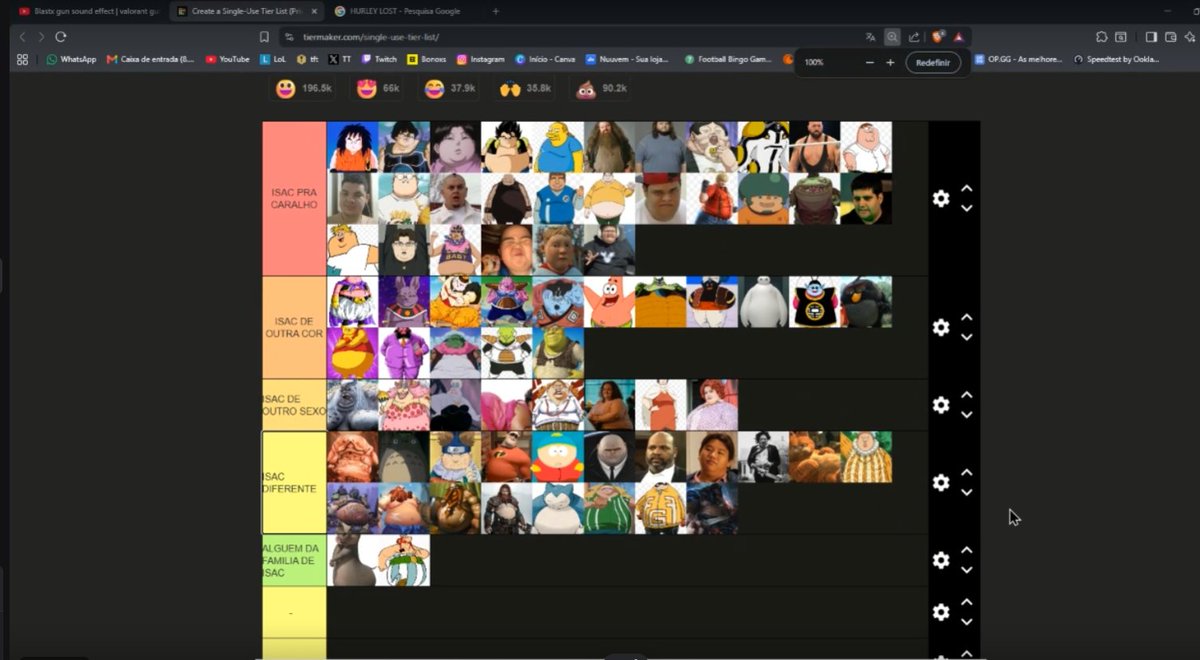
Task: Select the orange ISAC DE OUTRA COR label
Action: point(294,327)
